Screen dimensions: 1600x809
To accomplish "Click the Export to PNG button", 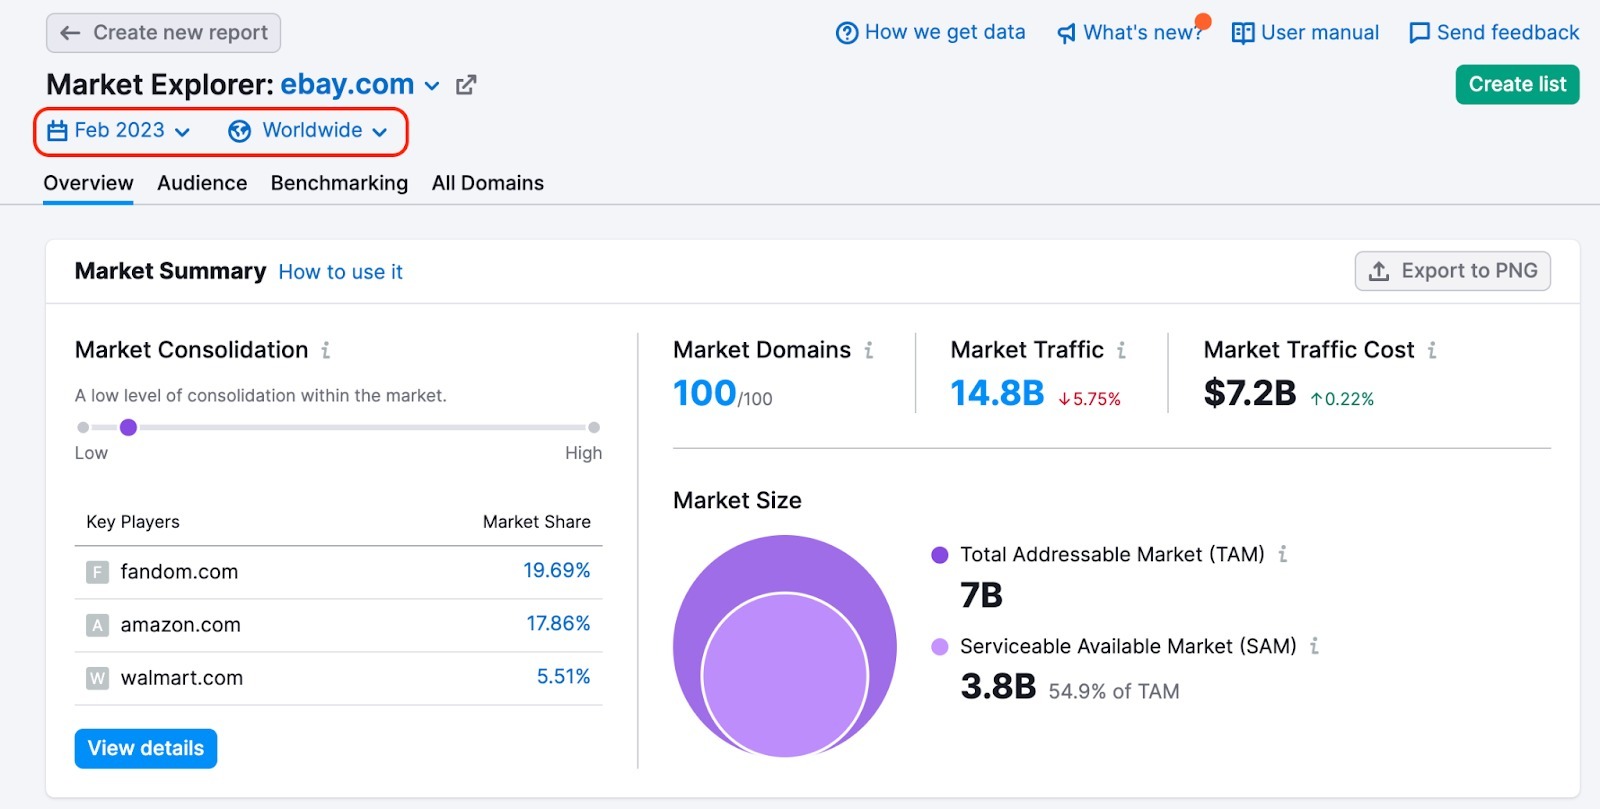I will click(1453, 271).
